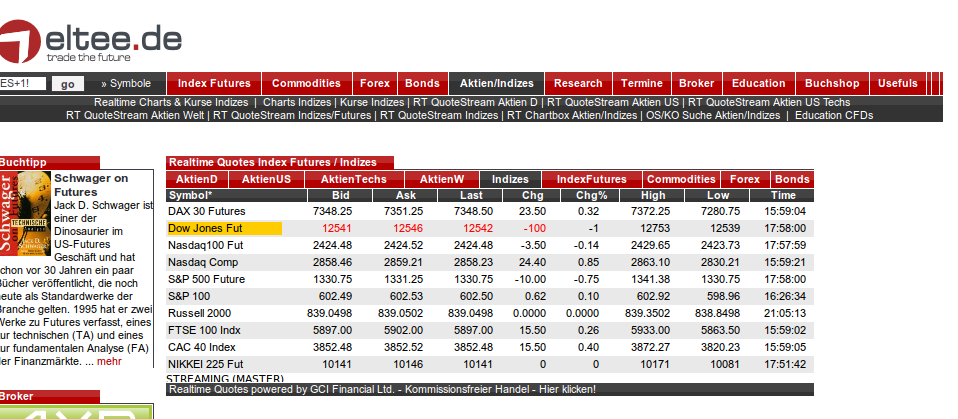Viewport: 958px width, 419px height.
Task: Open Realtime Charts & Kurse Indizes link
Action: pos(171,102)
